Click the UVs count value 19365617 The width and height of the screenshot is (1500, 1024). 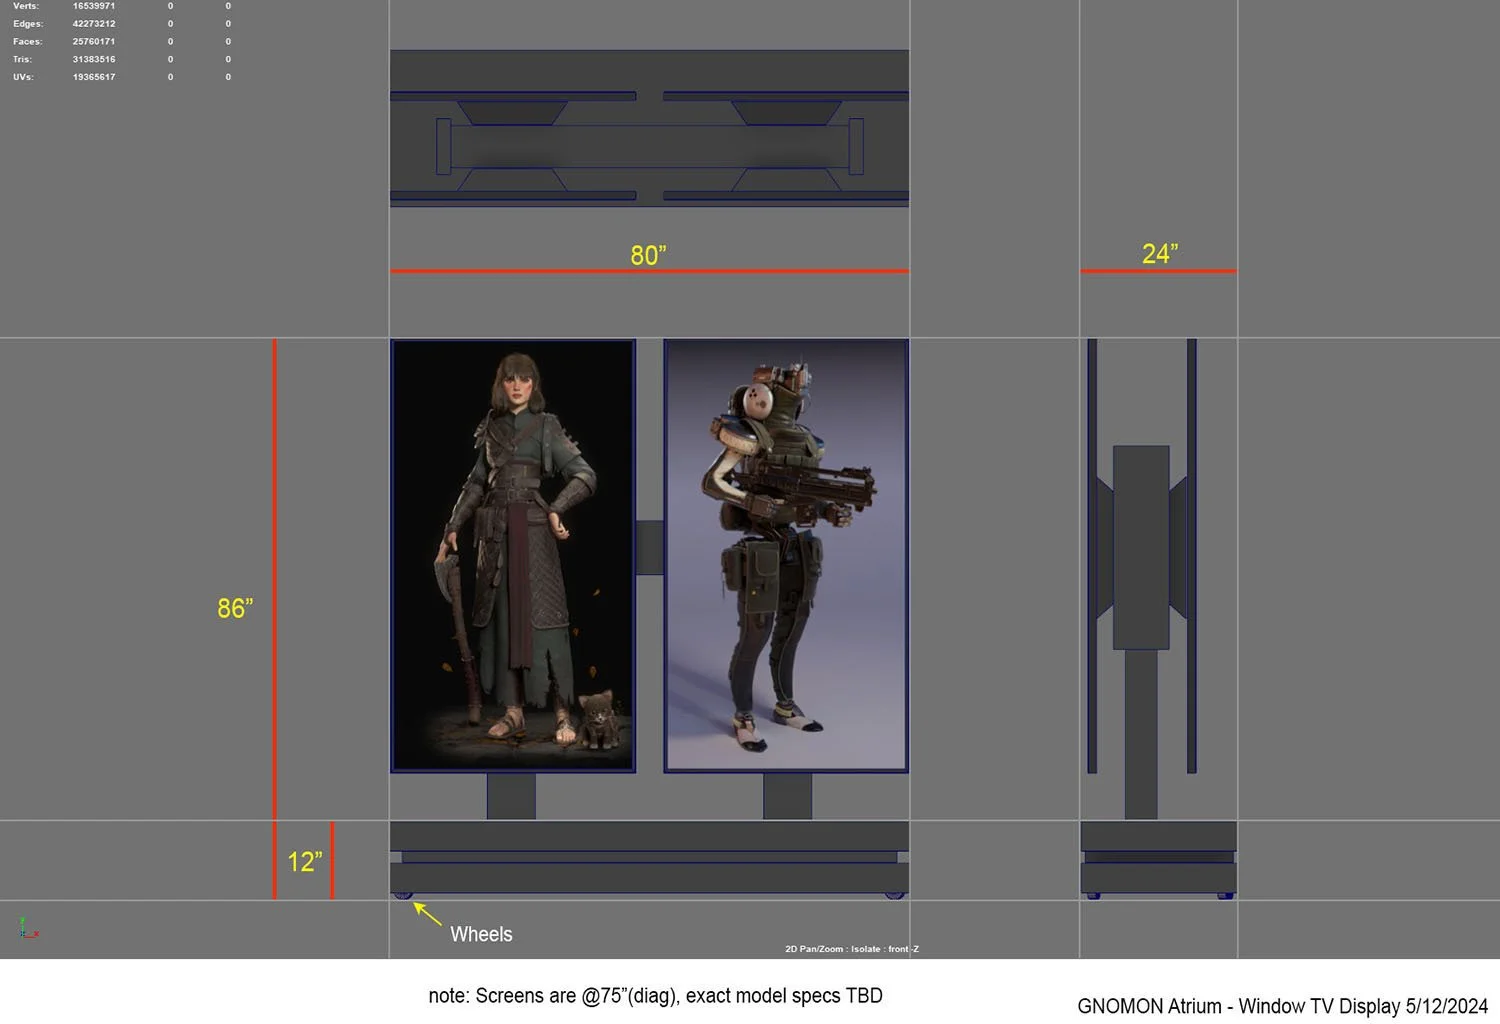pos(94,77)
